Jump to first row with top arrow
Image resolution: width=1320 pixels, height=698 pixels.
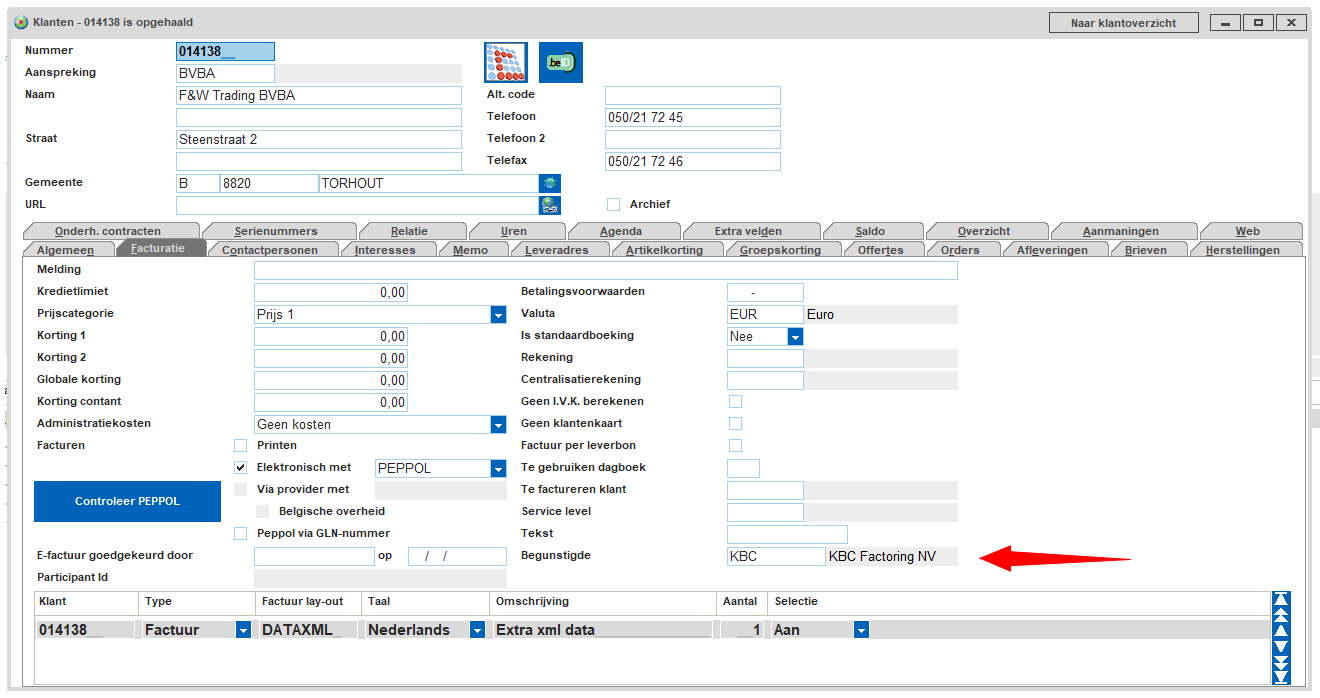pos(1281,600)
